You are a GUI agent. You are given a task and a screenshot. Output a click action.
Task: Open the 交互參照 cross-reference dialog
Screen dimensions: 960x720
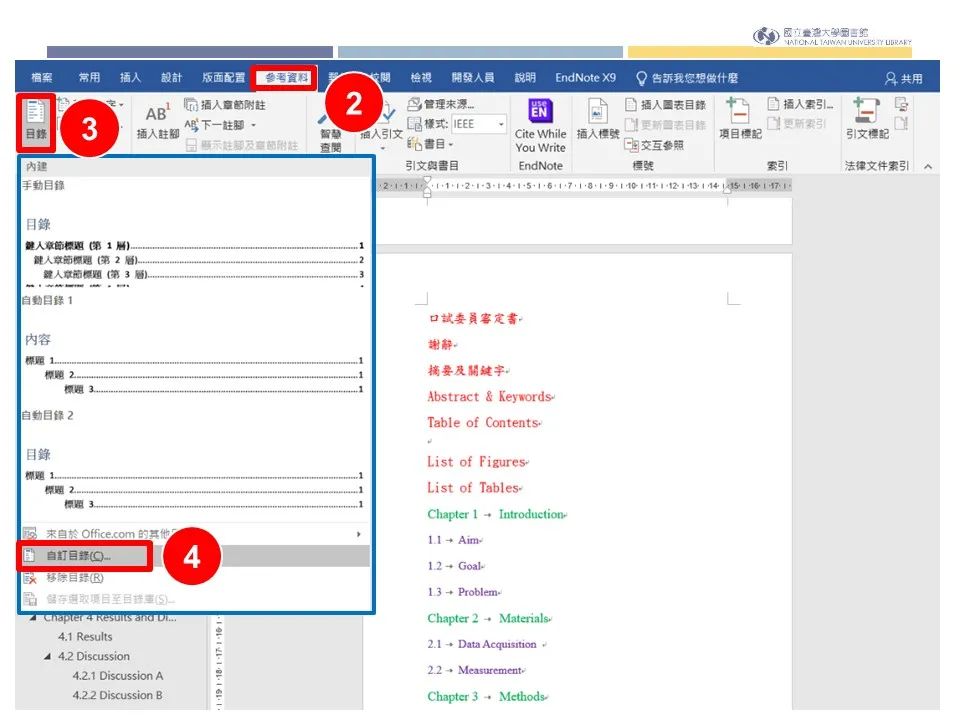click(656, 146)
